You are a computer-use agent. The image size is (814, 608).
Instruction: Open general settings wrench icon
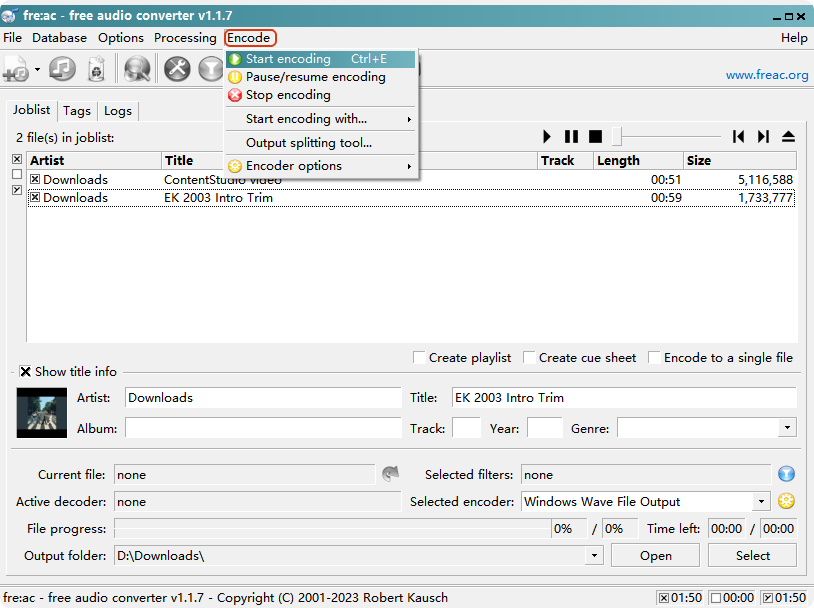[x=177, y=69]
